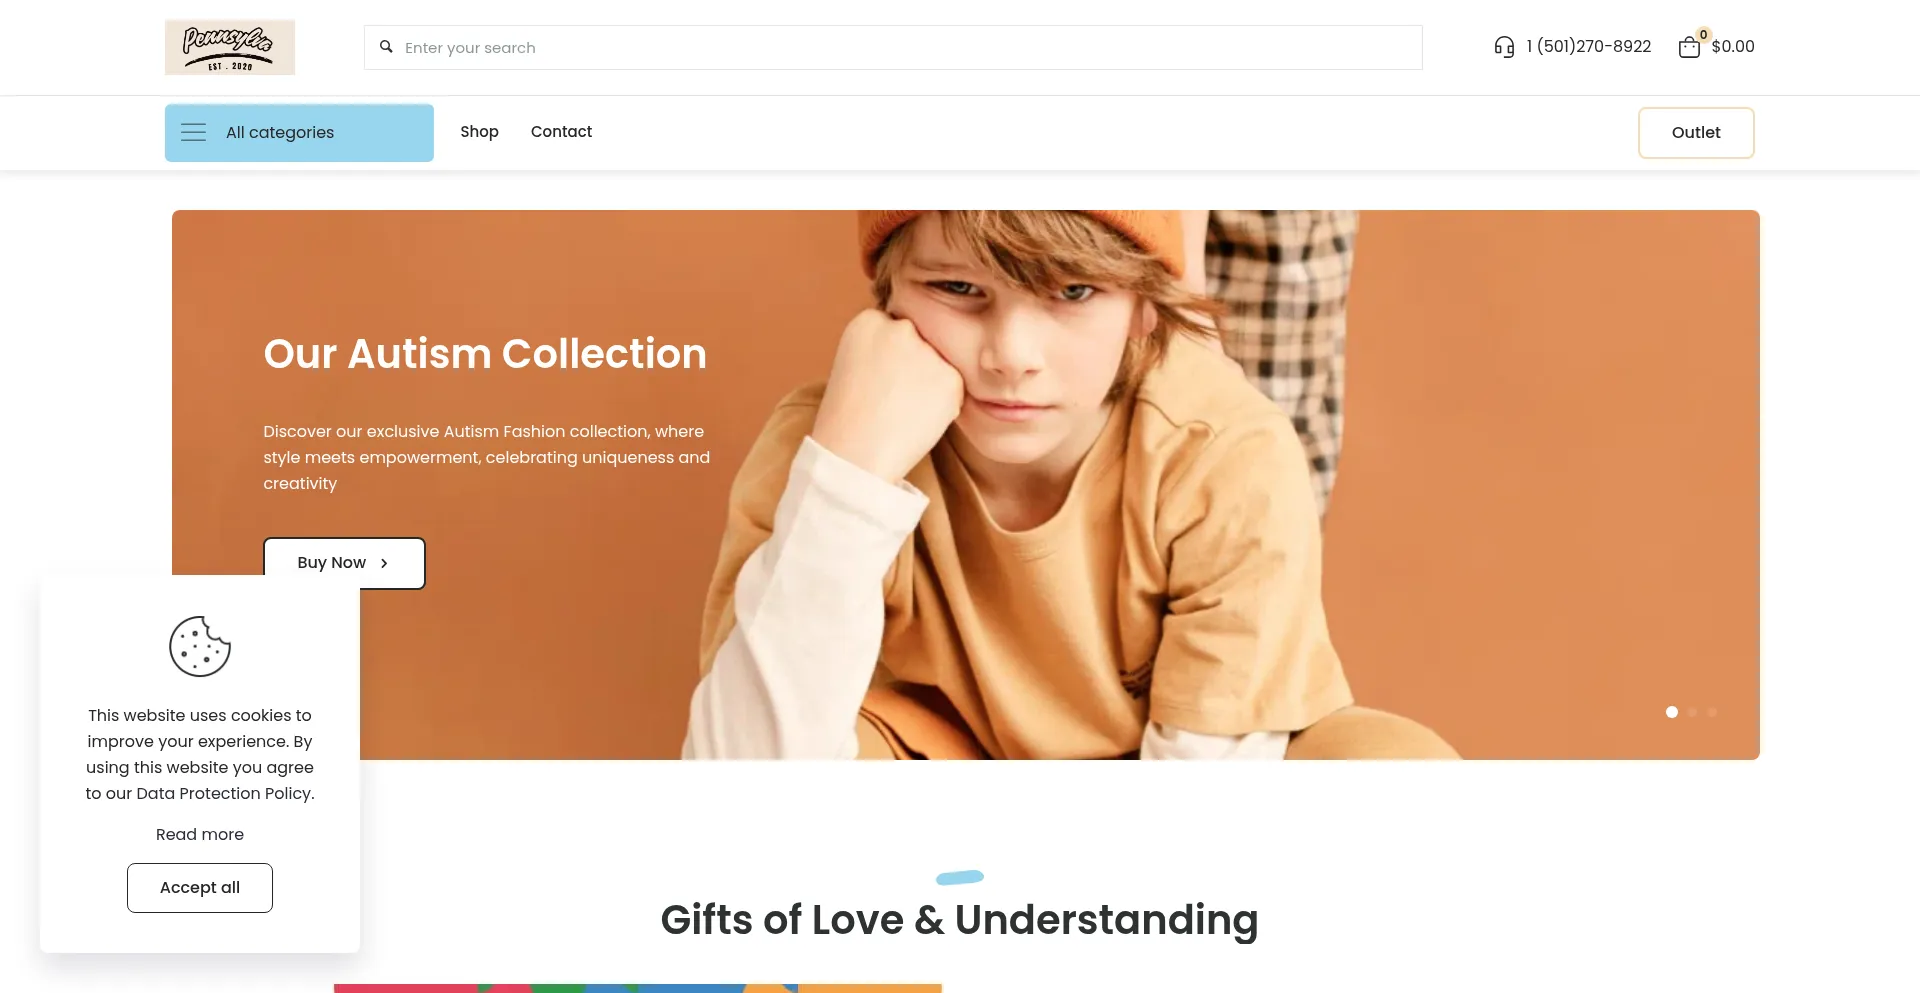Click the Outlet button
Image resolution: width=1920 pixels, height=993 pixels.
(x=1696, y=133)
